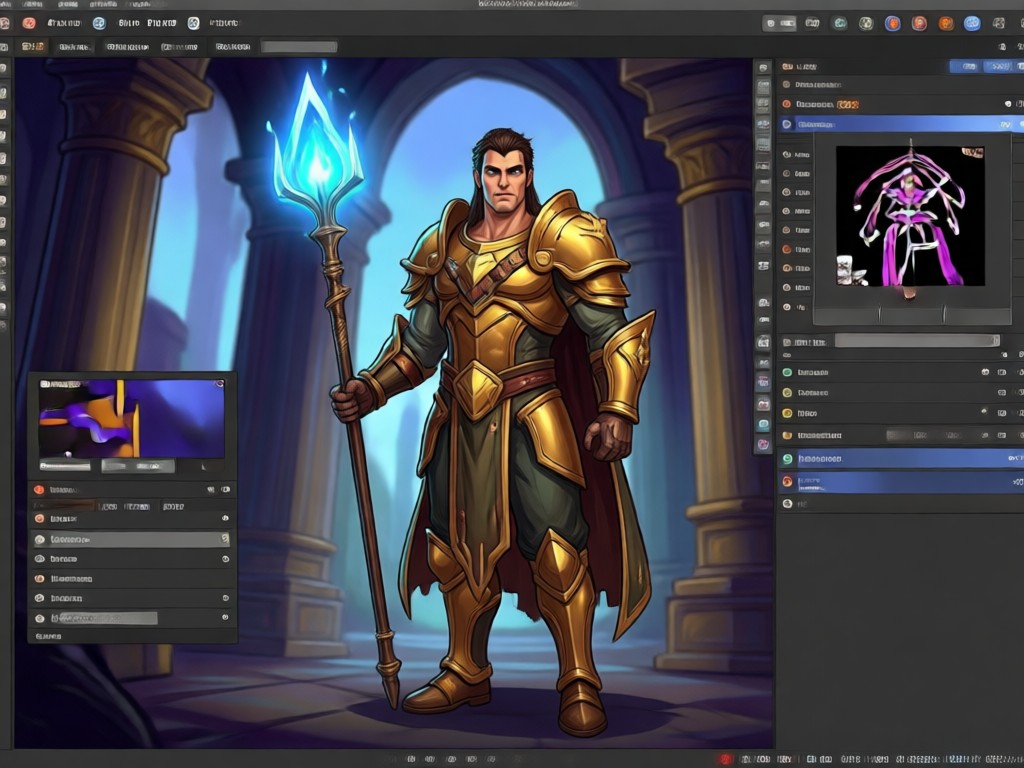Click the light blue round icon in top-right toolbar
This screenshot has height=768, width=1024.
tap(972, 24)
